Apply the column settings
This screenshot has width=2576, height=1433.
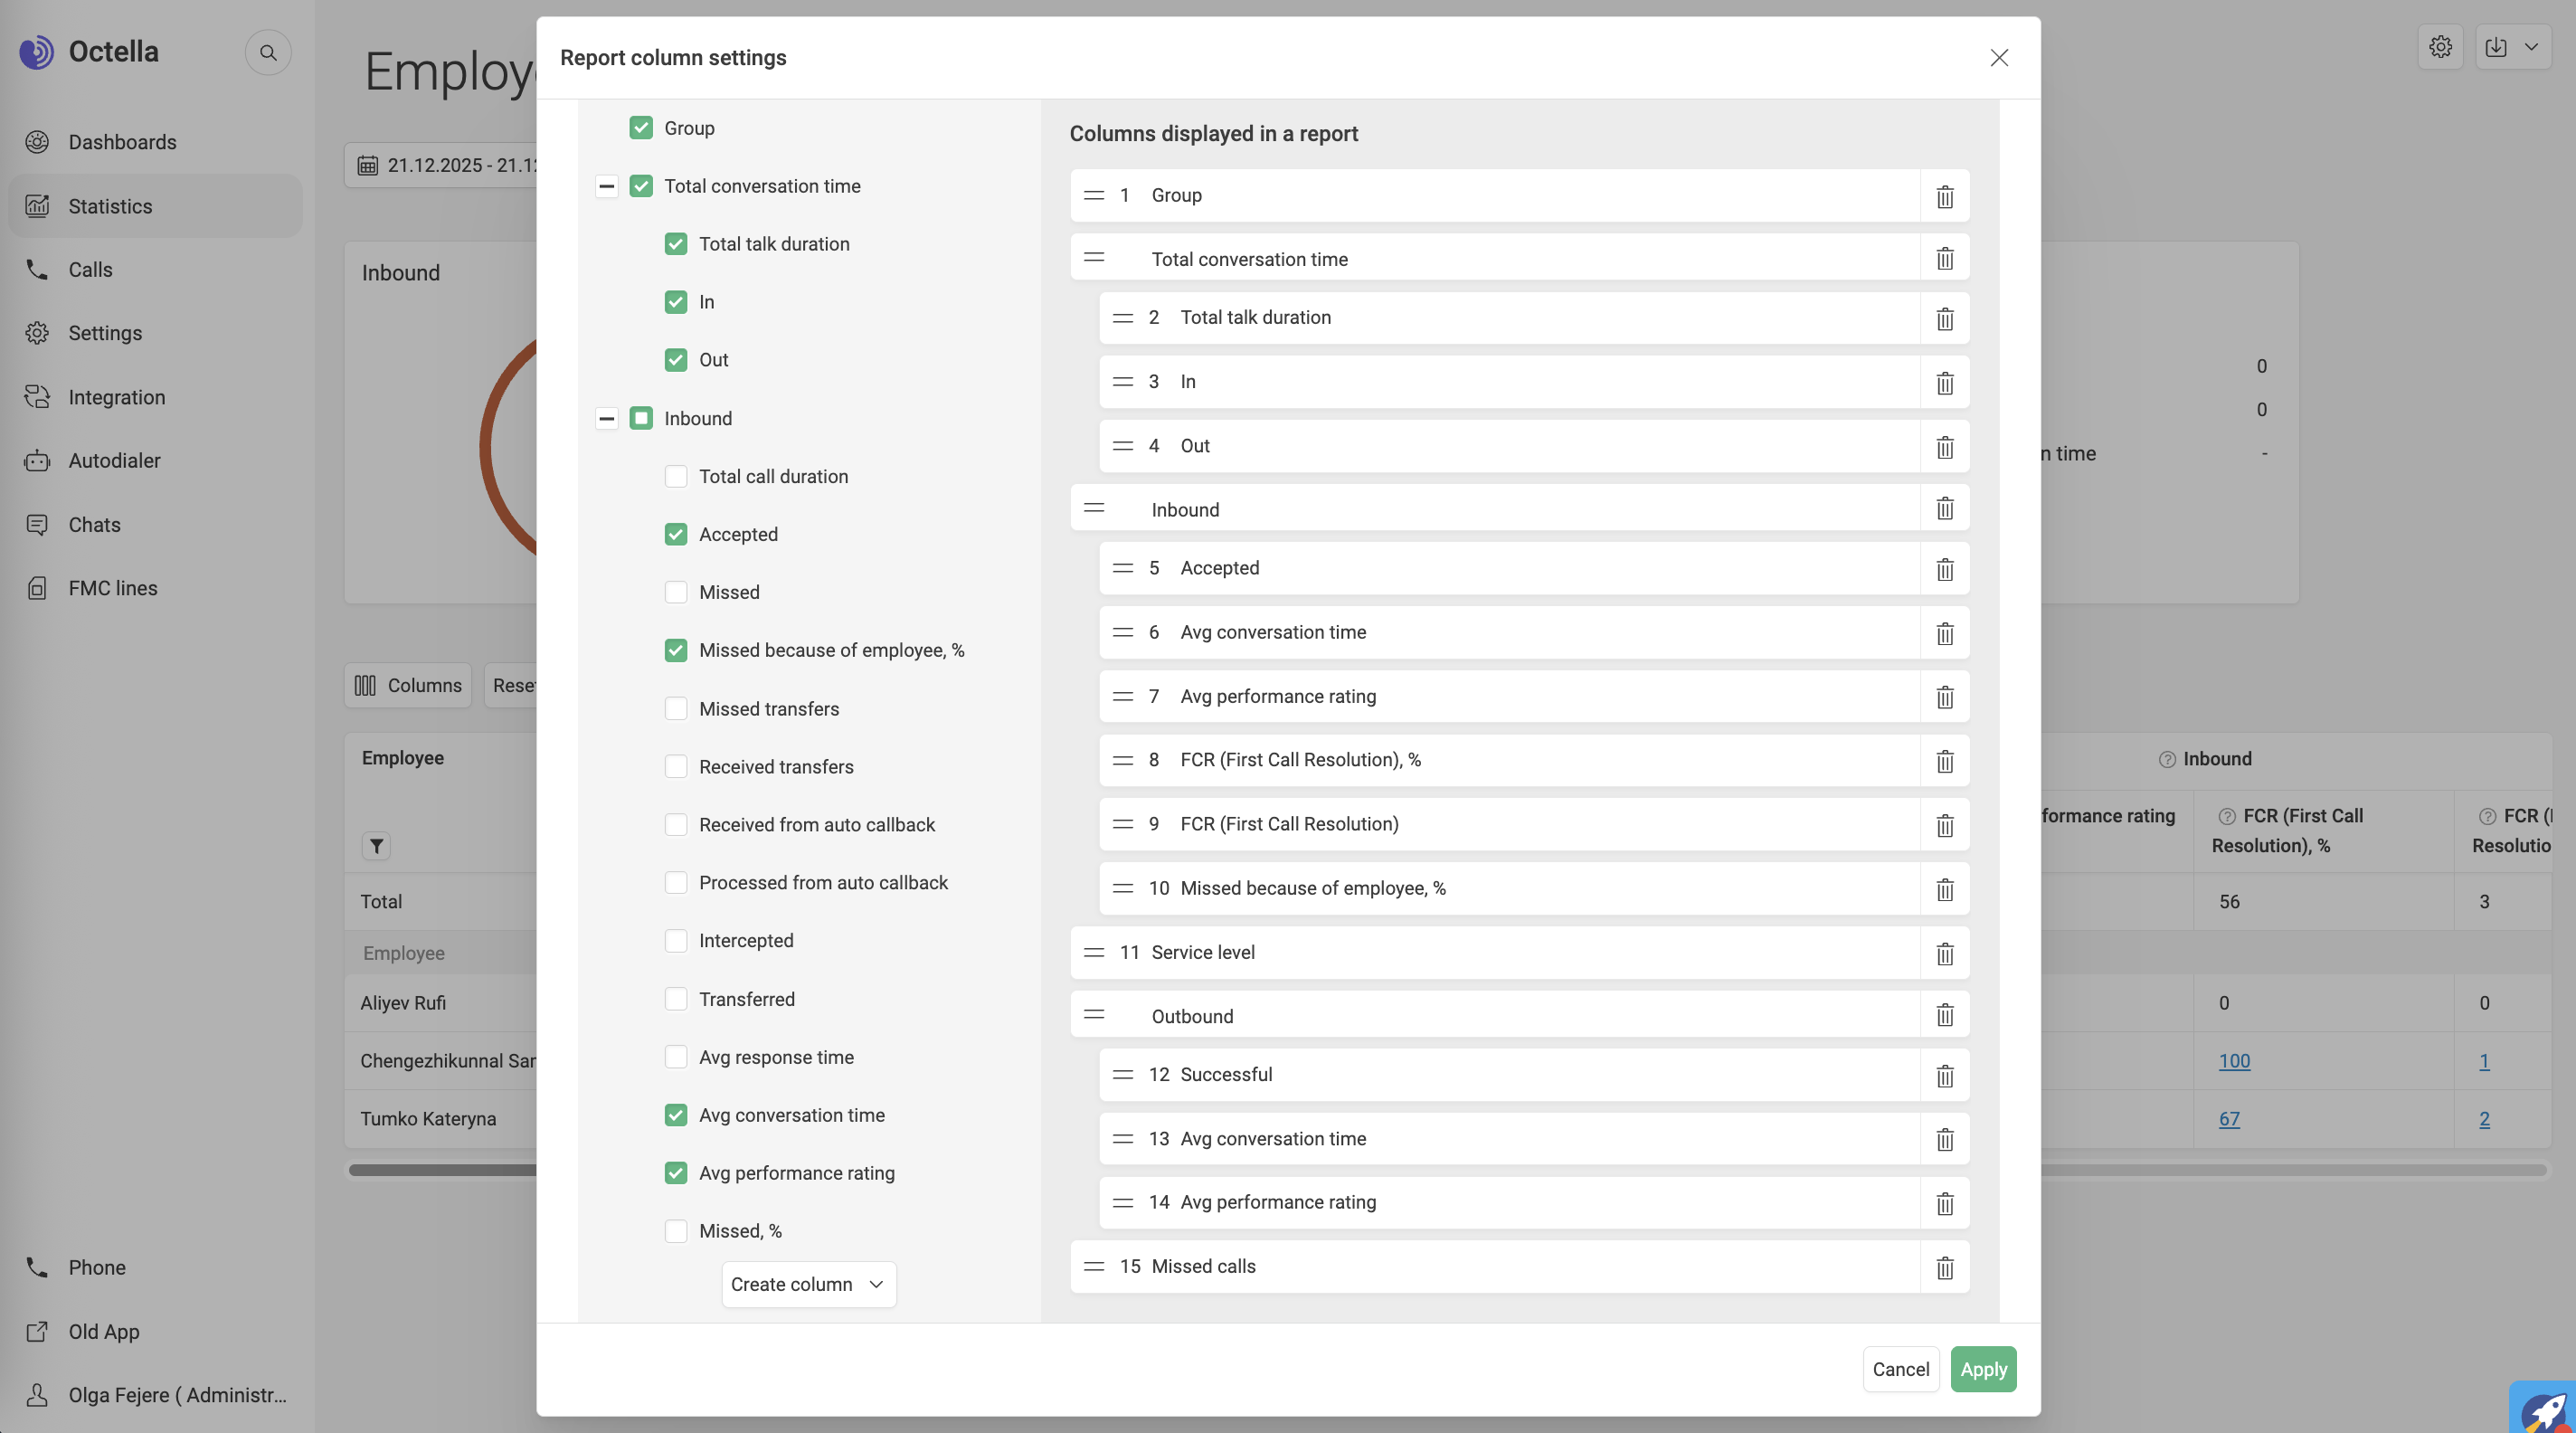1983,1369
